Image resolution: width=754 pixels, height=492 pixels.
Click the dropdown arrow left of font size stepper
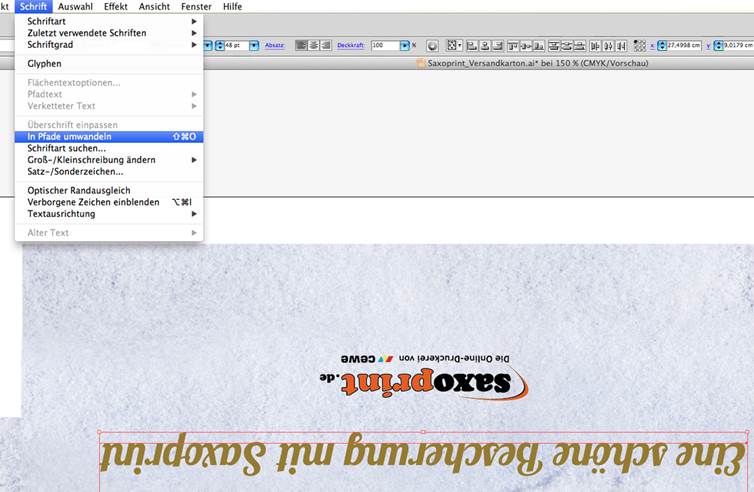tap(208, 46)
